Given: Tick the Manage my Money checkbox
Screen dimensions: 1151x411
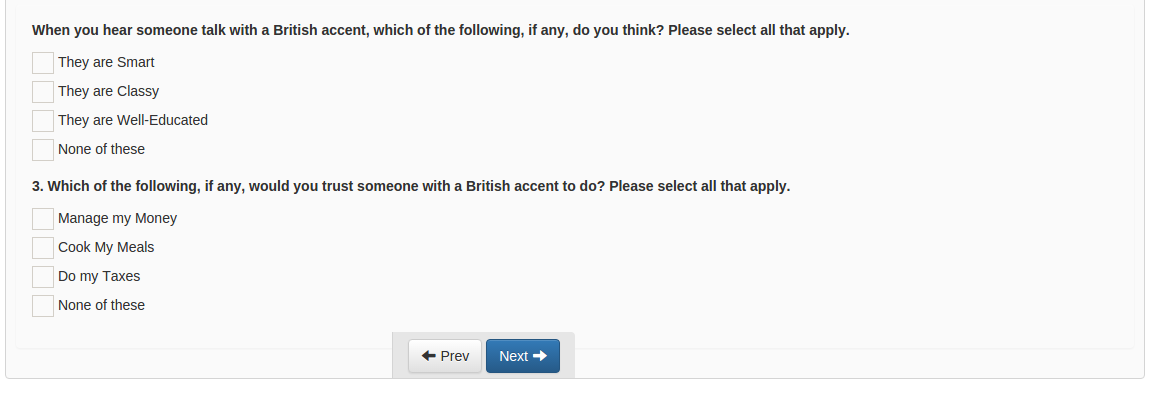Looking at the screenshot, I should [43, 219].
